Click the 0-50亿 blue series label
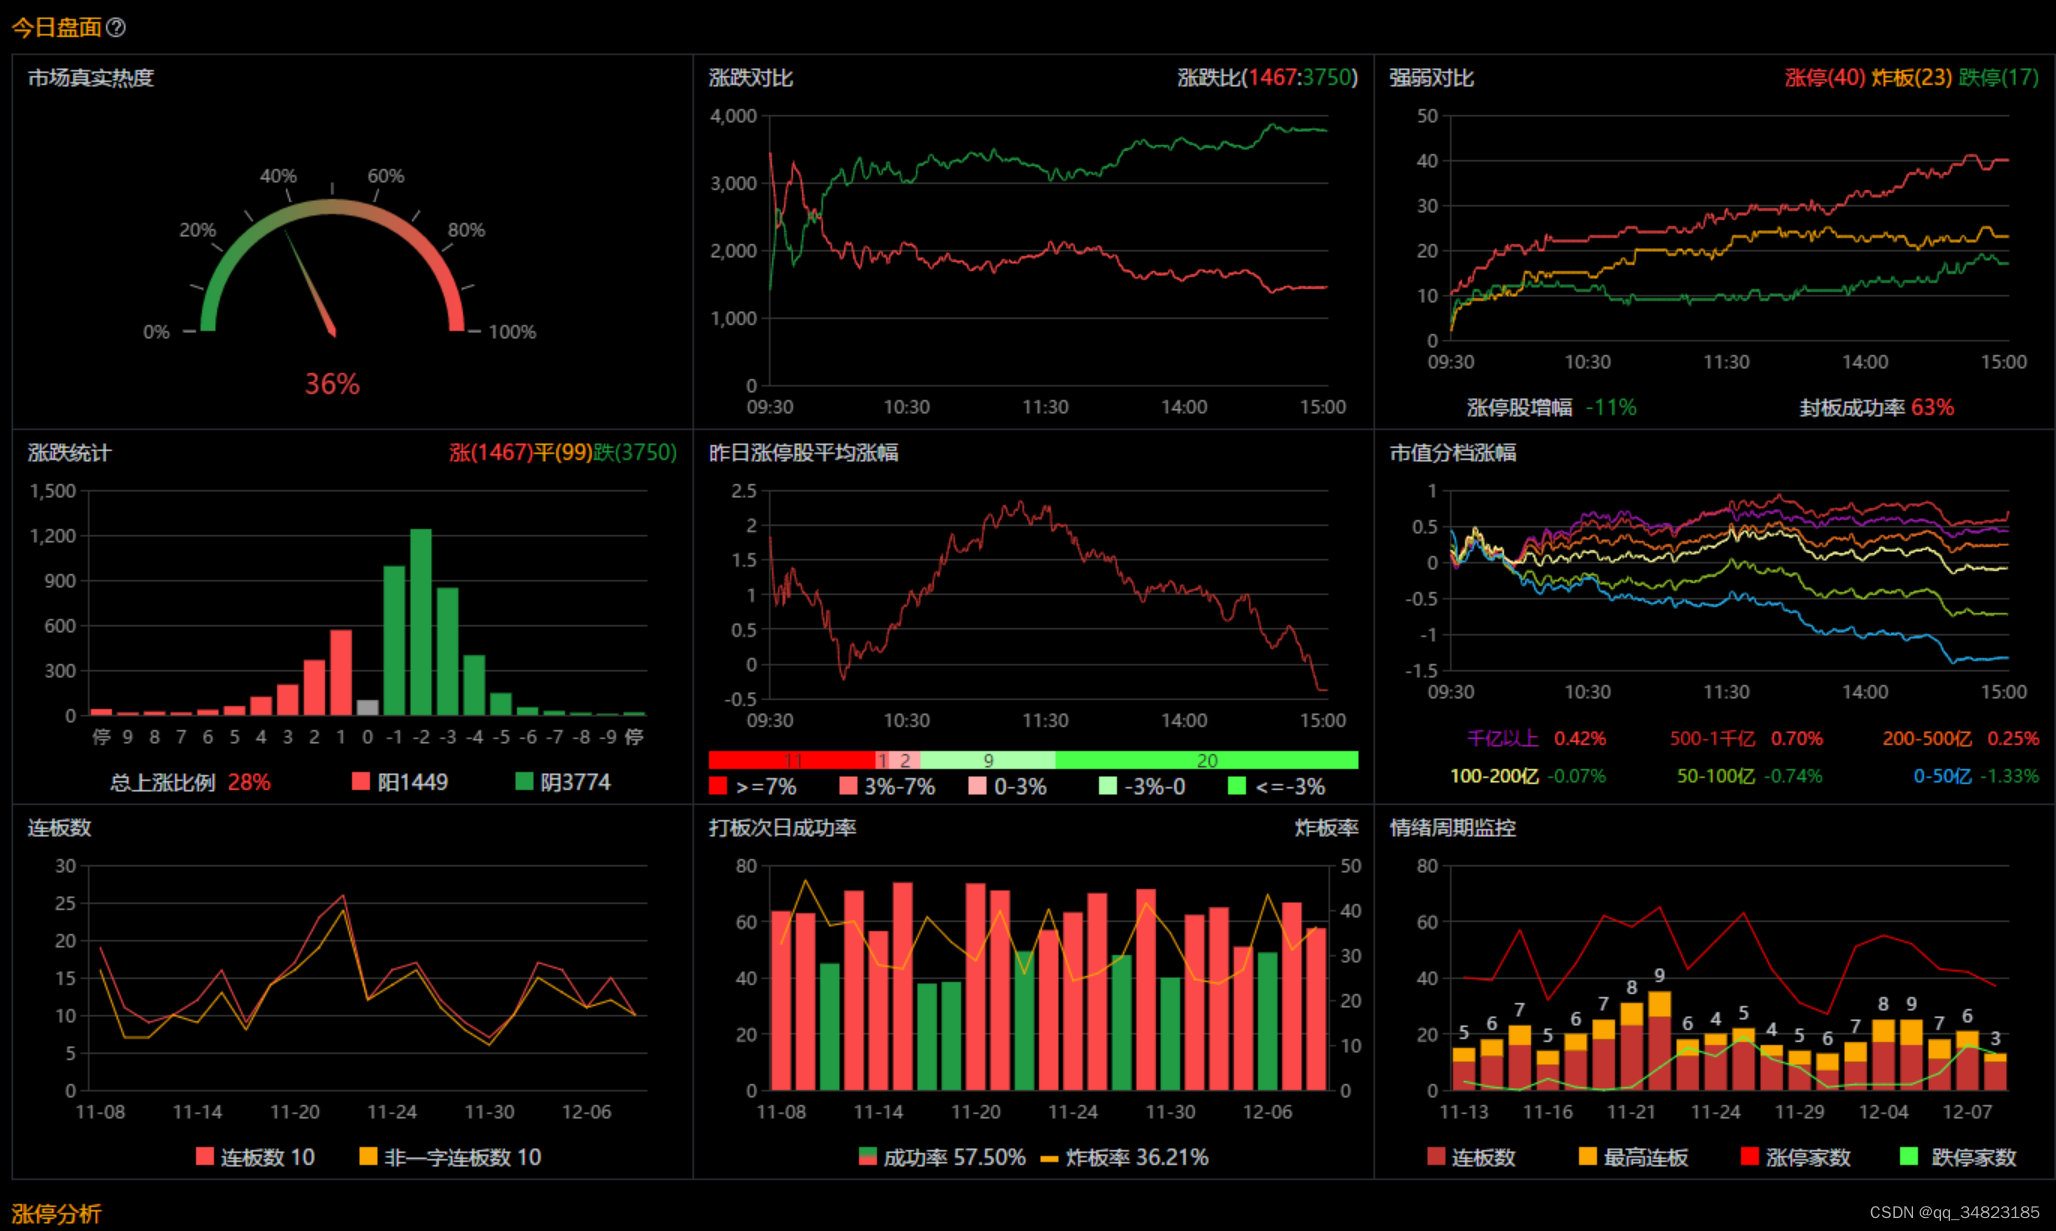 pos(1942,776)
